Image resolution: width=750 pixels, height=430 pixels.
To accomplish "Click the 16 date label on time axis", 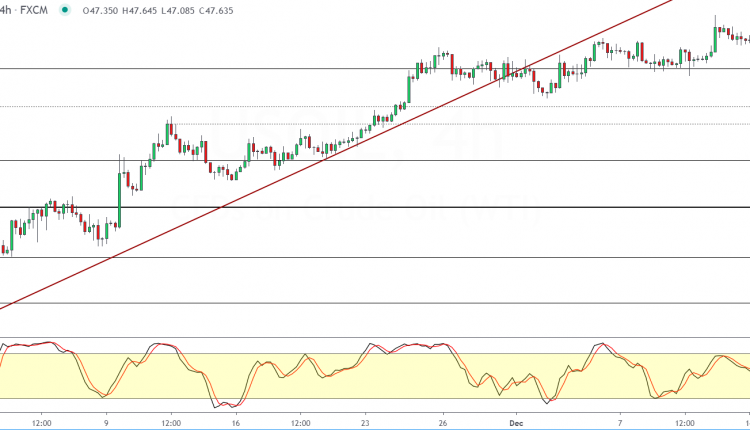I will (234, 423).
